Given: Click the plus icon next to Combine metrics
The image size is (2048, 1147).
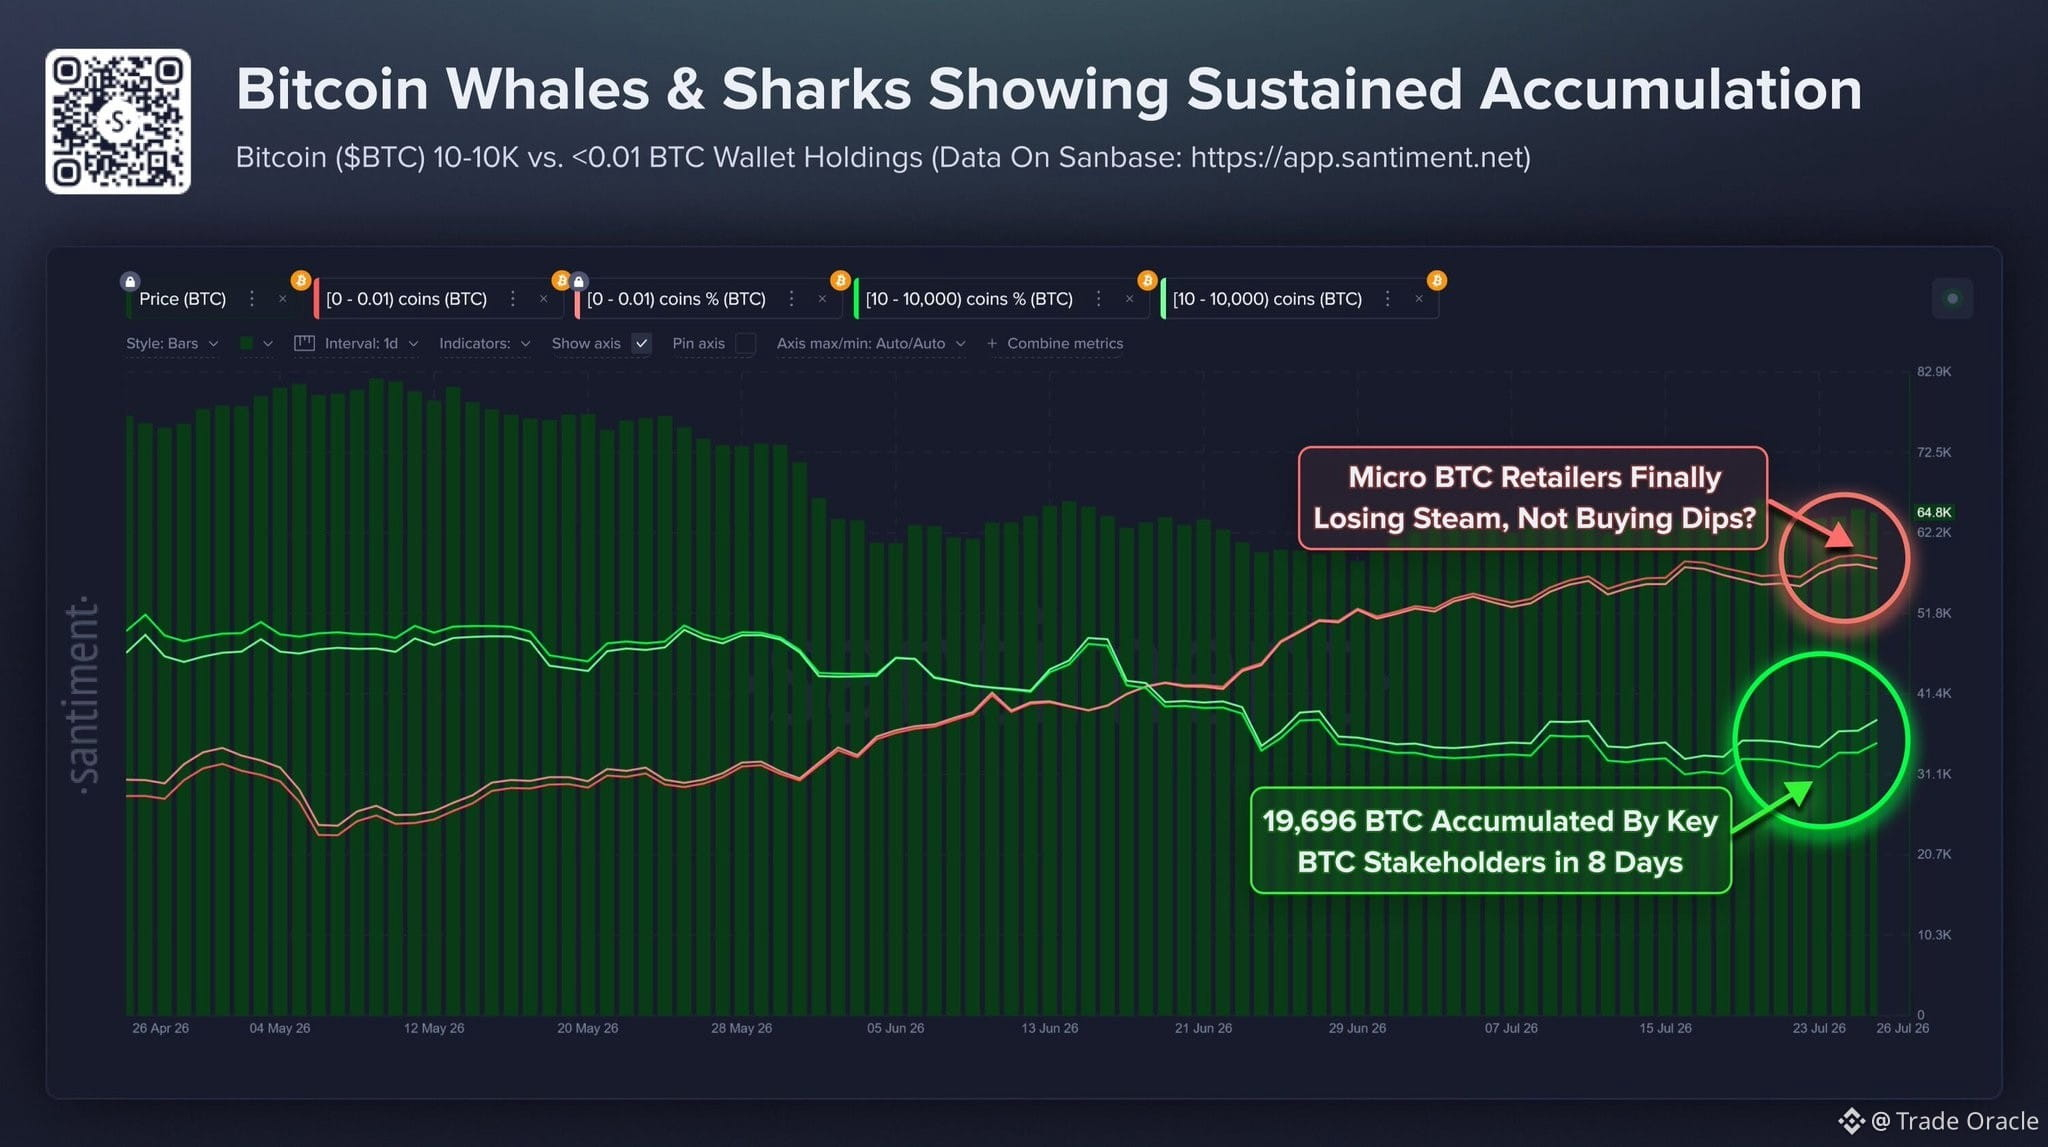Looking at the screenshot, I should [x=992, y=343].
